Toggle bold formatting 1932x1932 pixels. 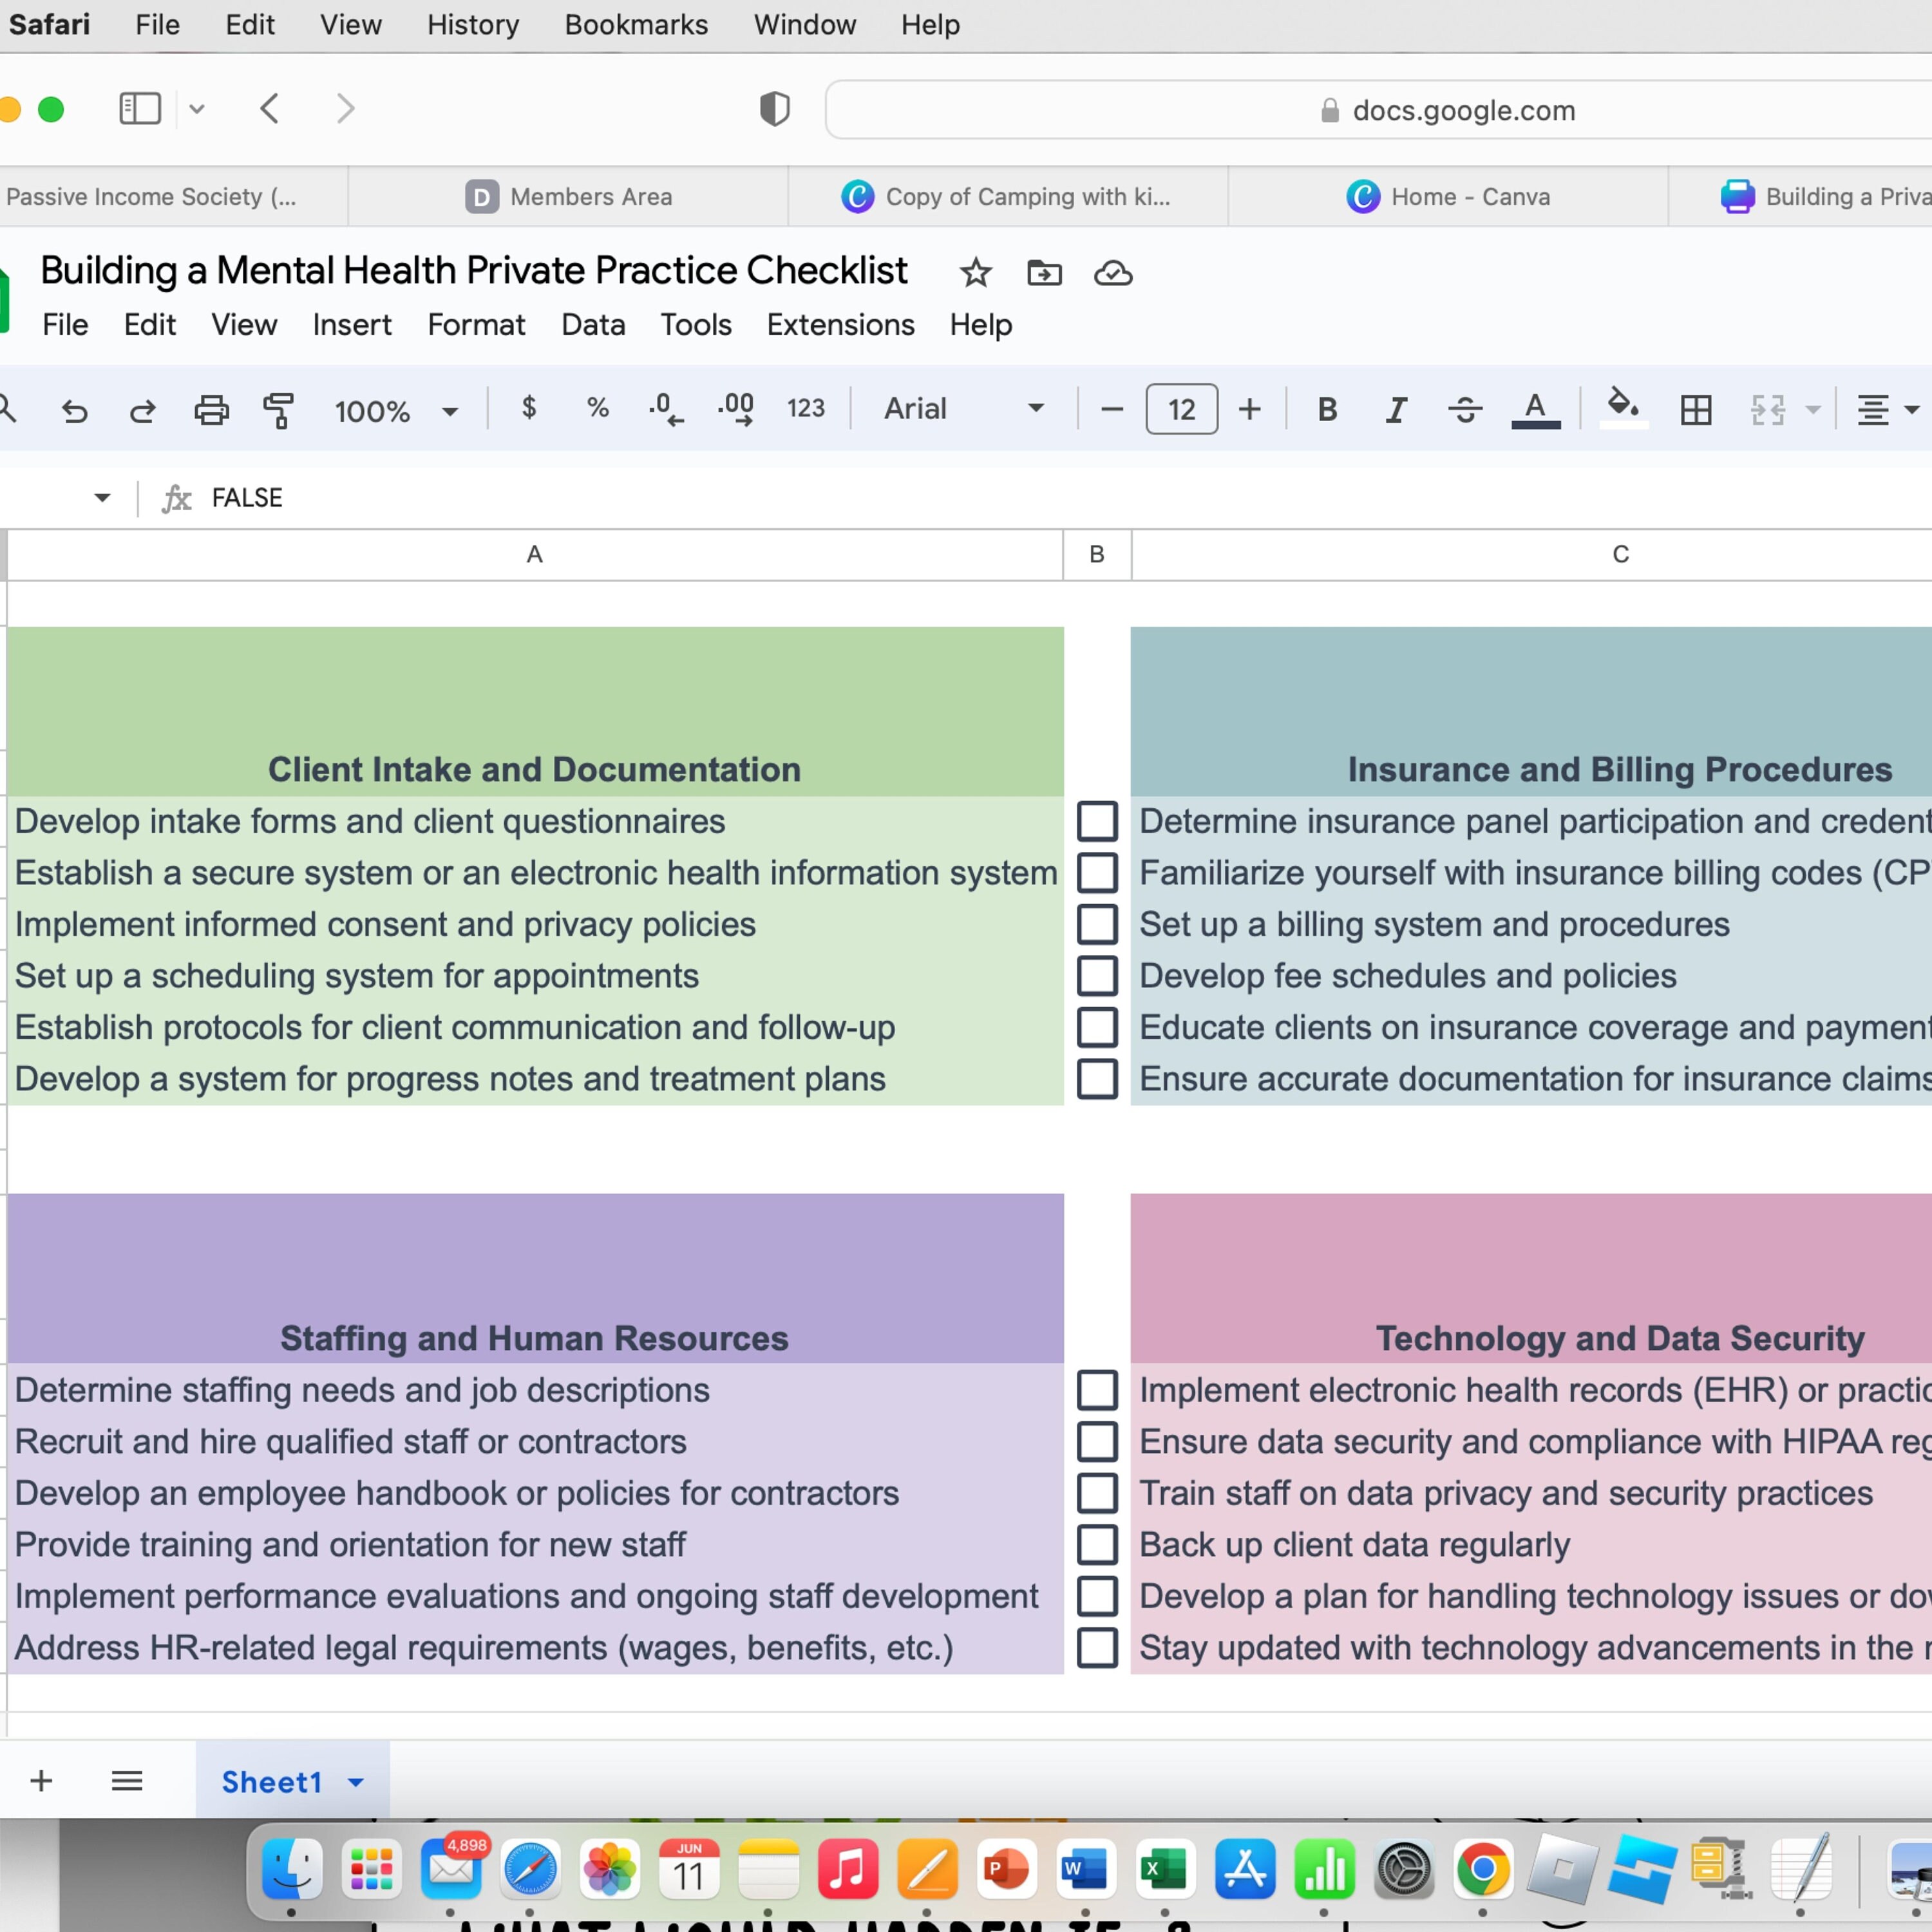[1327, 409]
